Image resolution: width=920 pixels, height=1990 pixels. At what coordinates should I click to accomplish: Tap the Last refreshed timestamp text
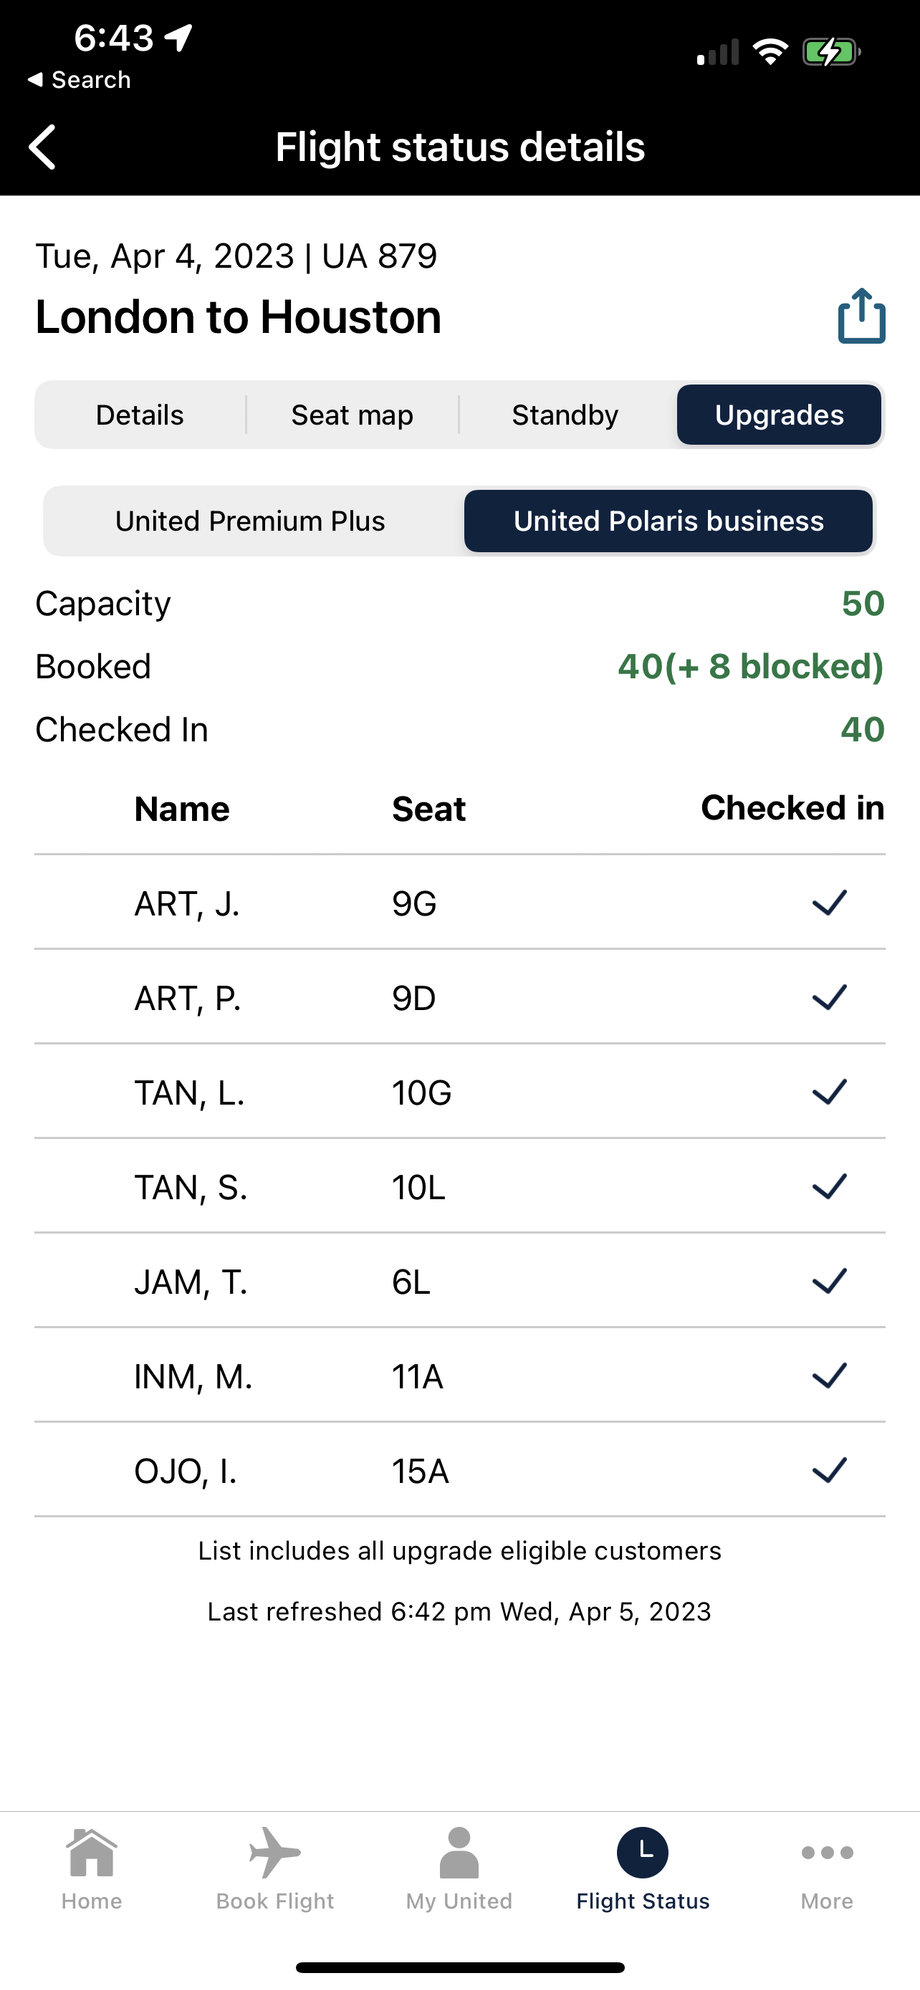pyautogui.click(x=459, y=1612)
